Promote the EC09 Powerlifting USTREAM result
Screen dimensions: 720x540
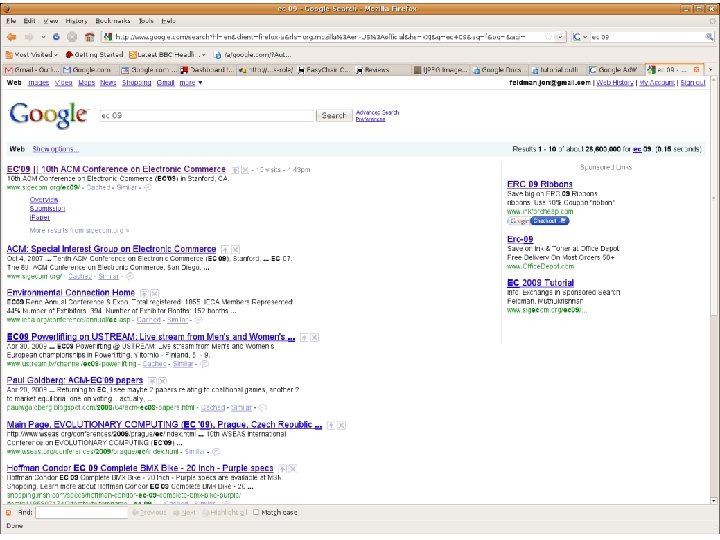point(304,338)
